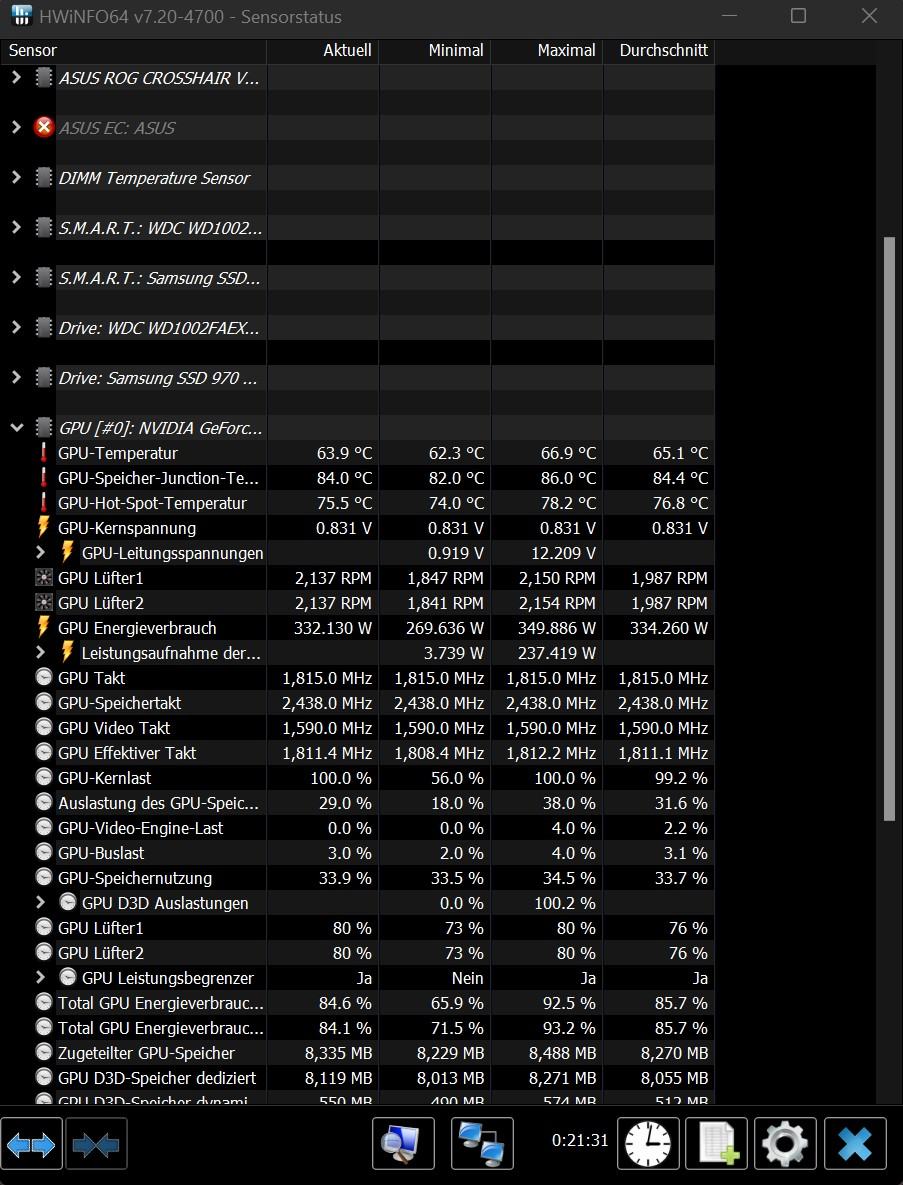Click the red error icon beside ASUS EC

tap(44, 128)
